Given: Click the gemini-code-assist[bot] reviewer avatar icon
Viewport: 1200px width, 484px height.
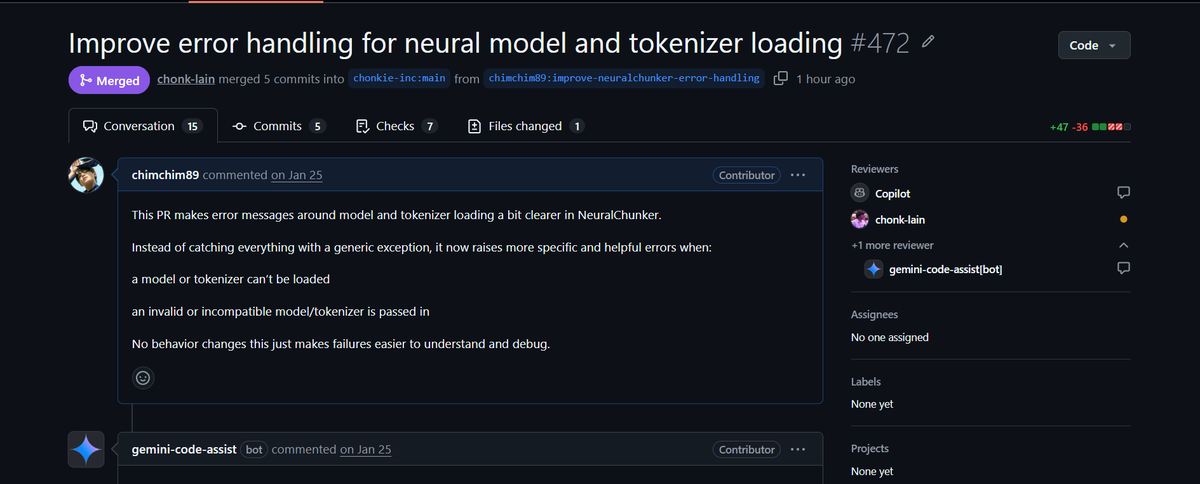Looking at the screenshot, I should 874,269.
